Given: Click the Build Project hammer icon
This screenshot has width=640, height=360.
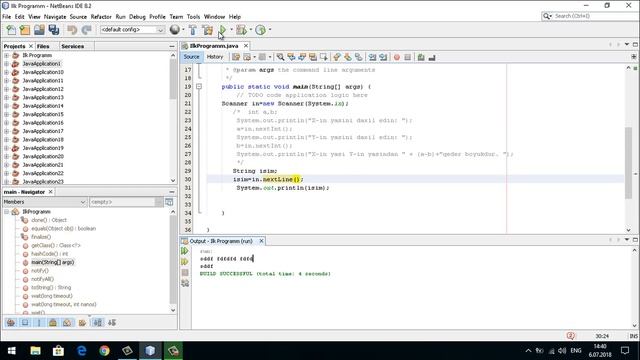Looking at the screenshot, I should point(193,30).
